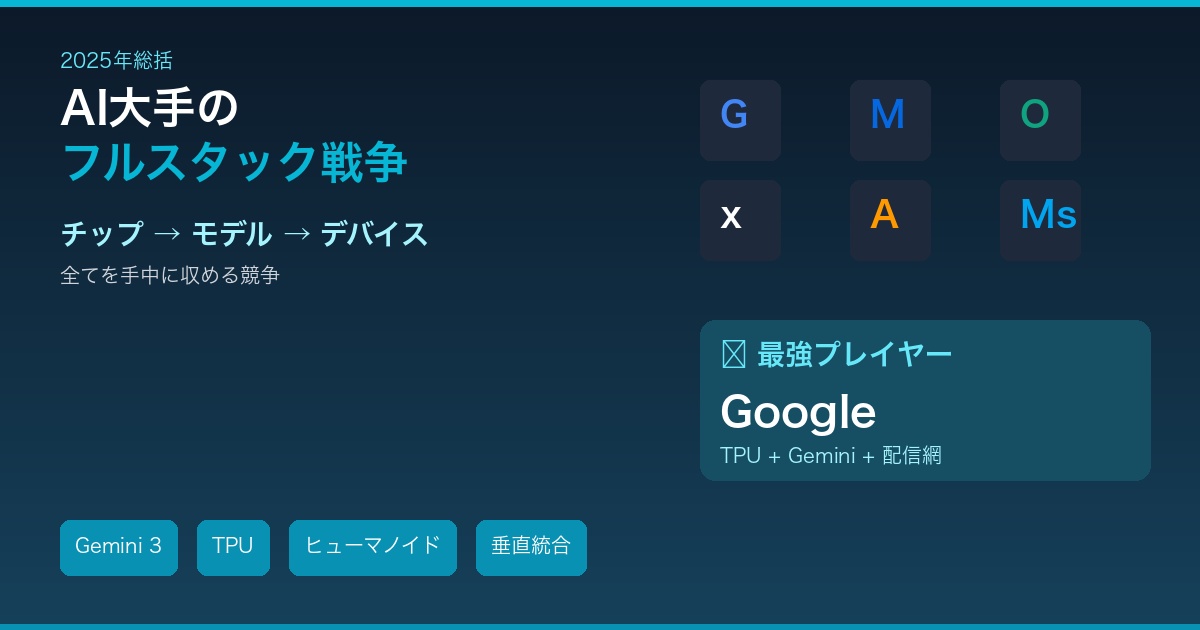Viewport: 1200px width, 630px height.
Task: Click the blue G Google tile
Action: 740,120
